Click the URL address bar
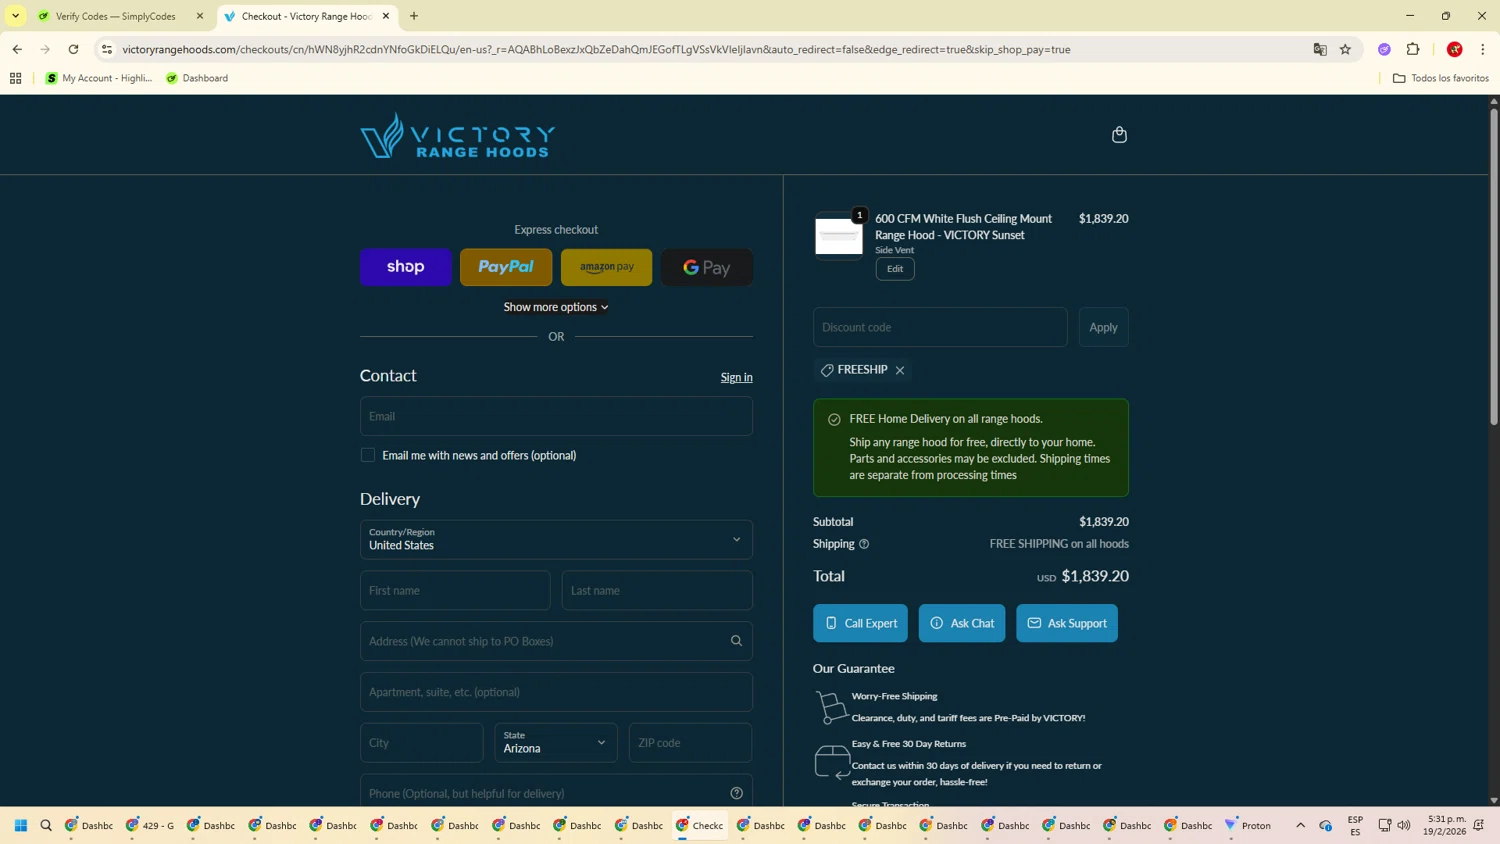 (x=700, y=49)
